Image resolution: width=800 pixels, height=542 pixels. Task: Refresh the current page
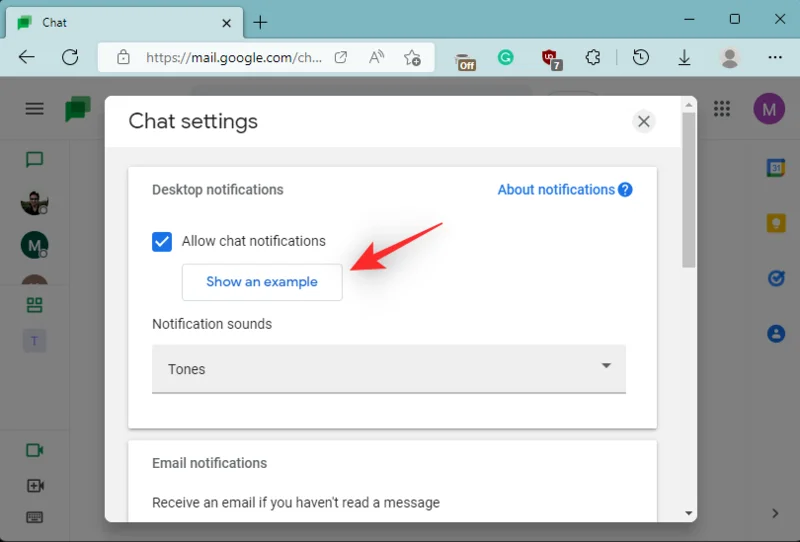pyautogui.click(x=70, y=57)
